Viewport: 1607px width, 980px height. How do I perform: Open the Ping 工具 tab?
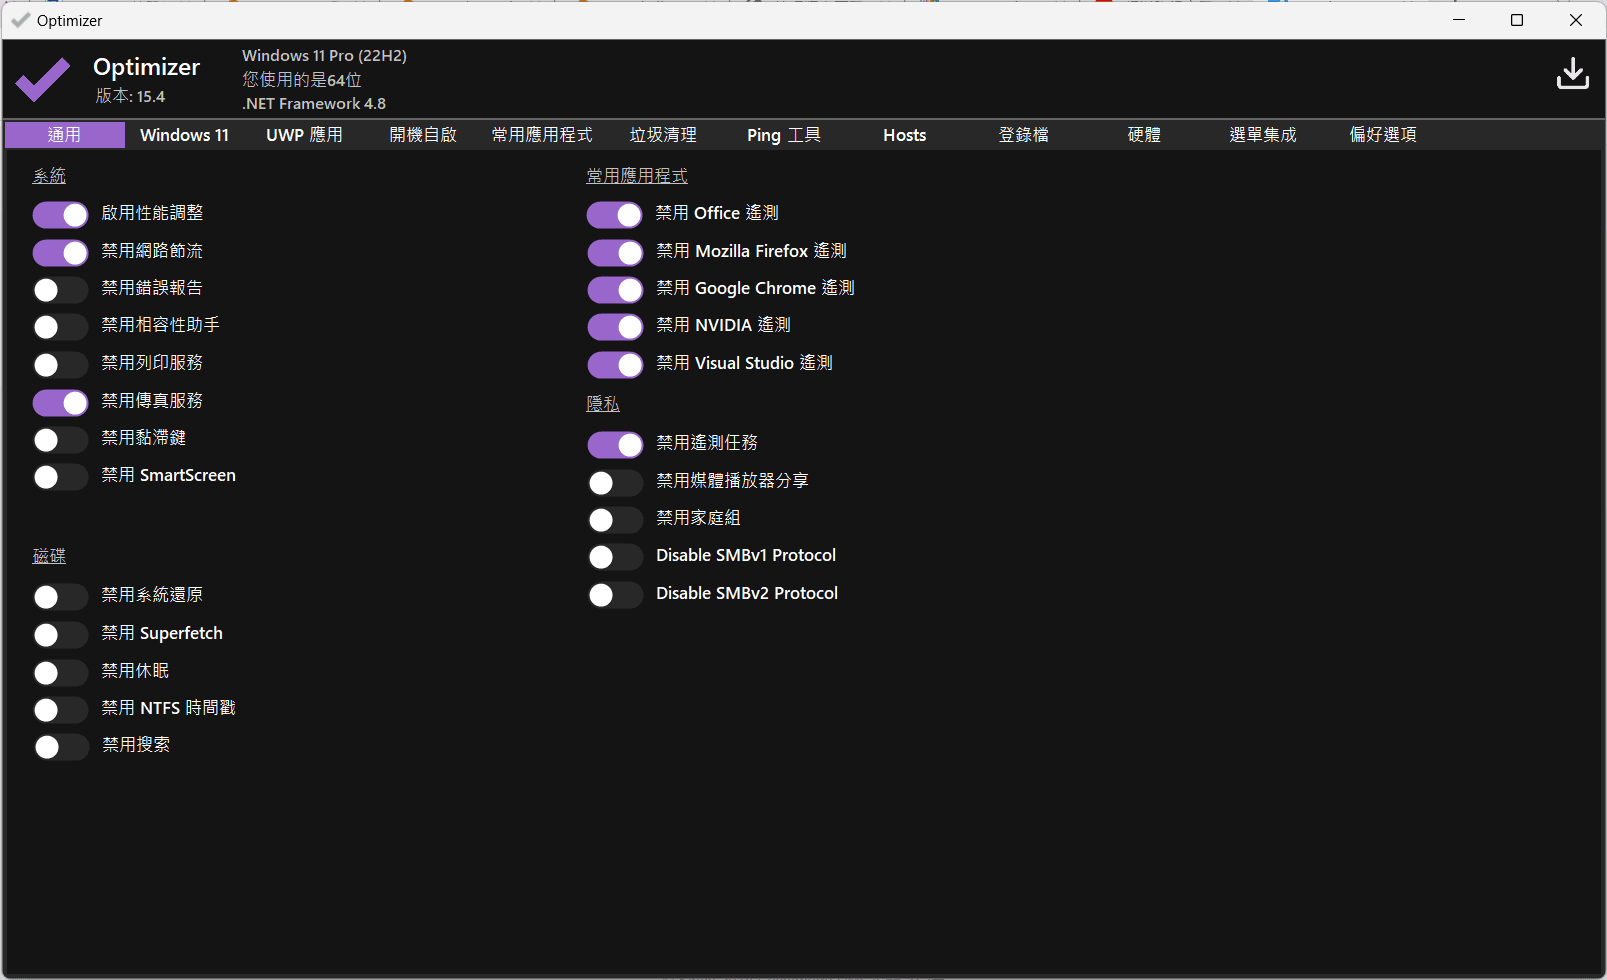783,134
